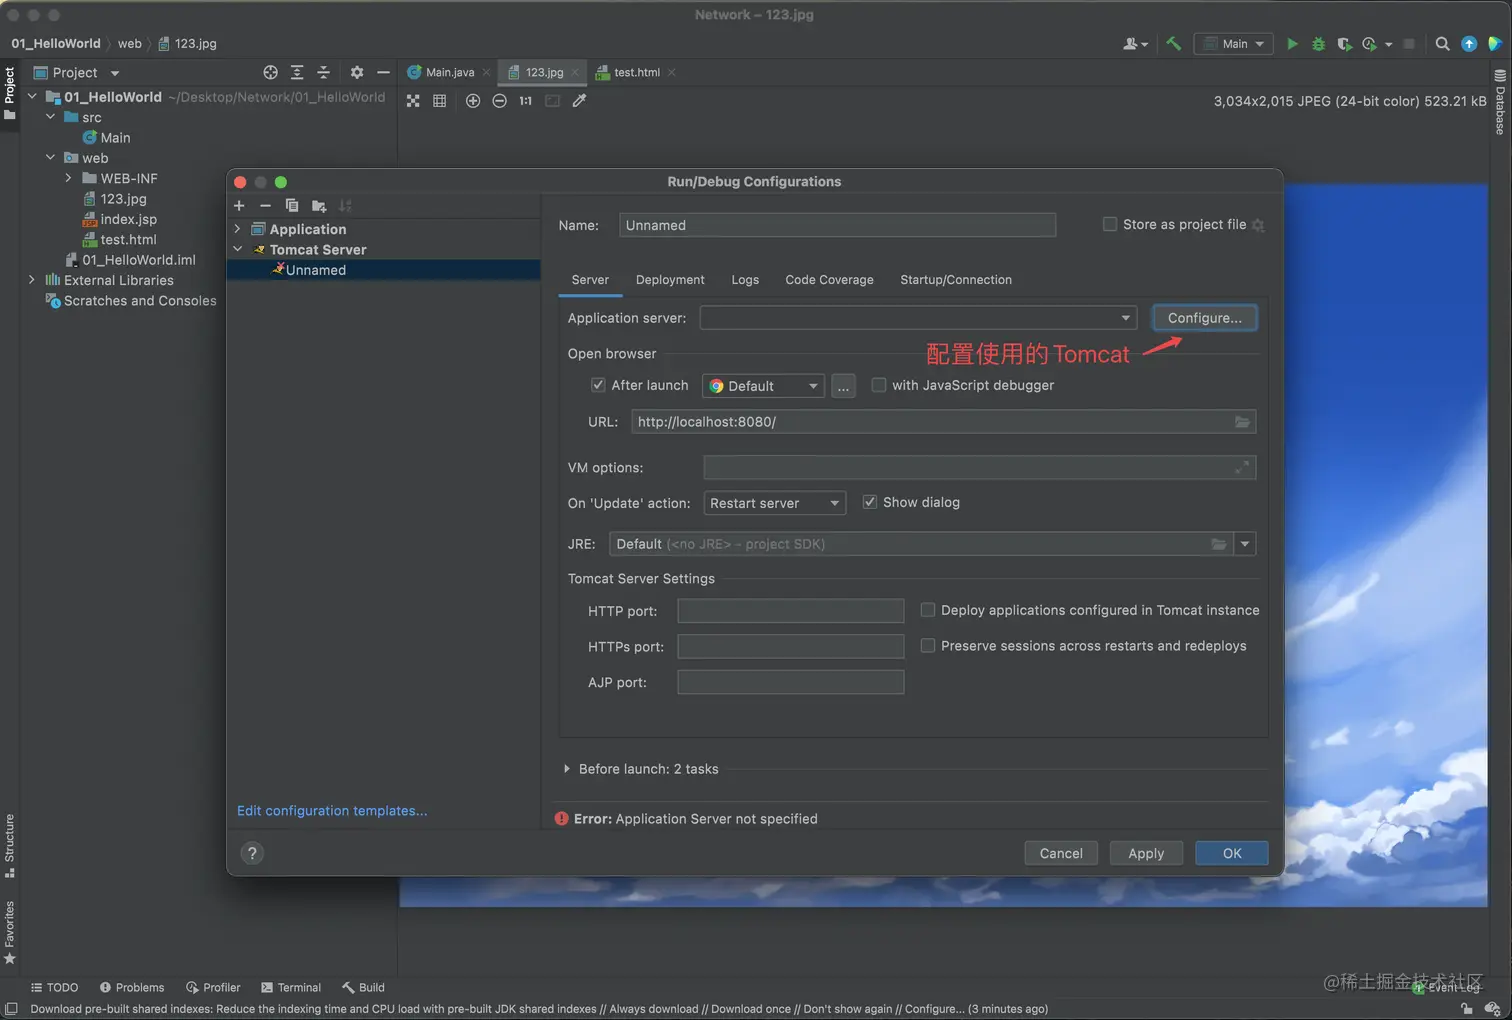Hide the Project panel with minus icon
Screen dimensions: 1512x1020
(383, 73)
